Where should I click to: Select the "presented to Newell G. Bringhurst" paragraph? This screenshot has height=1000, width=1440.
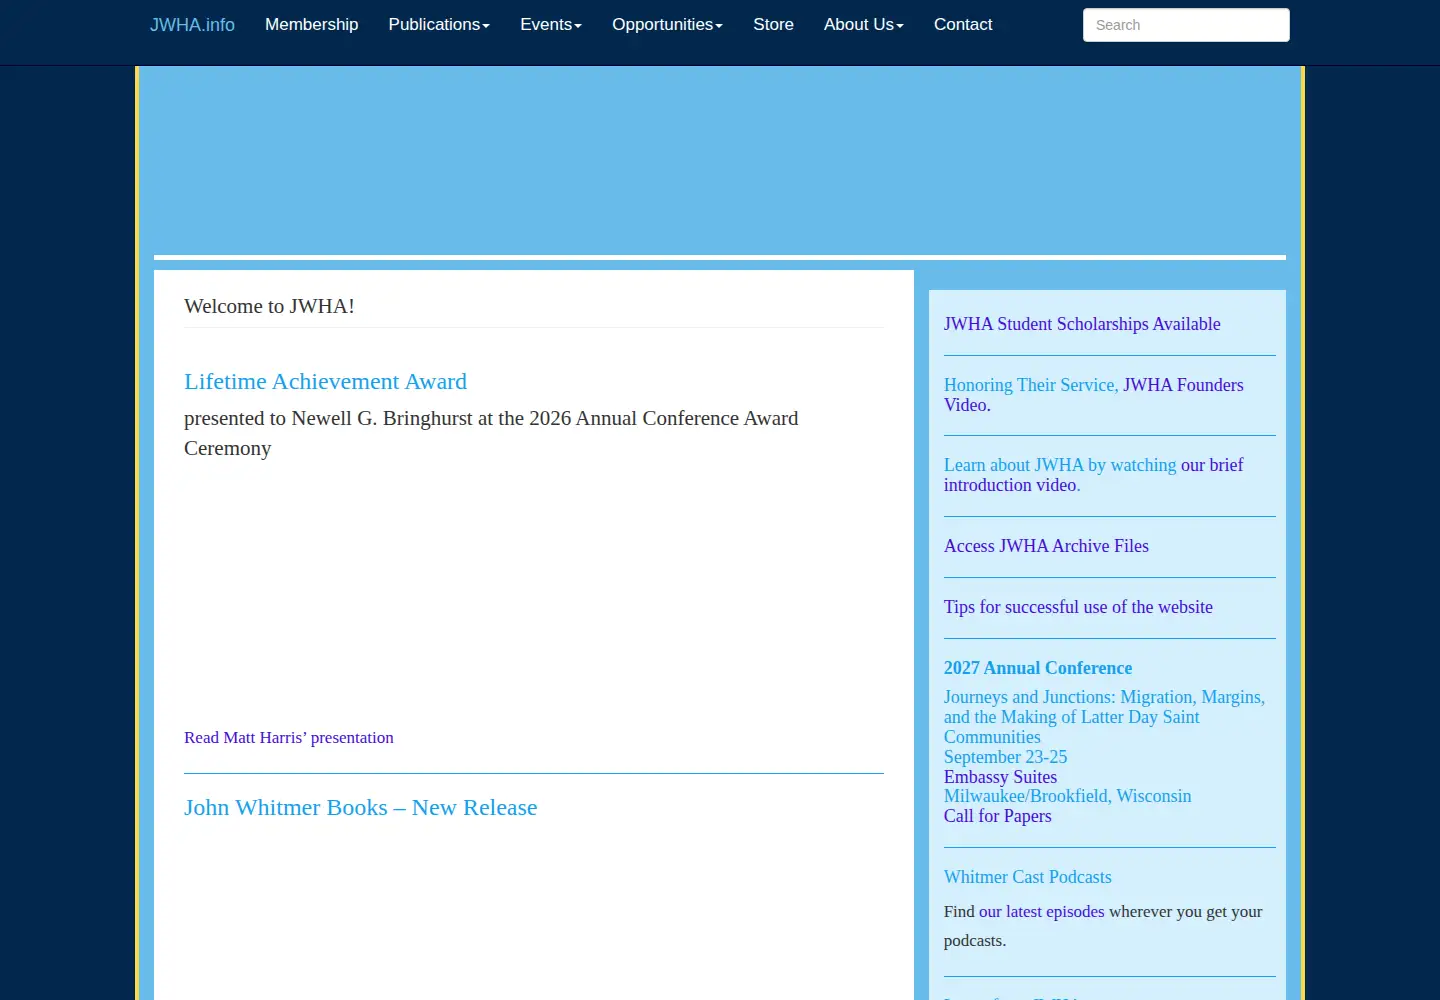[x=491, y=433]
